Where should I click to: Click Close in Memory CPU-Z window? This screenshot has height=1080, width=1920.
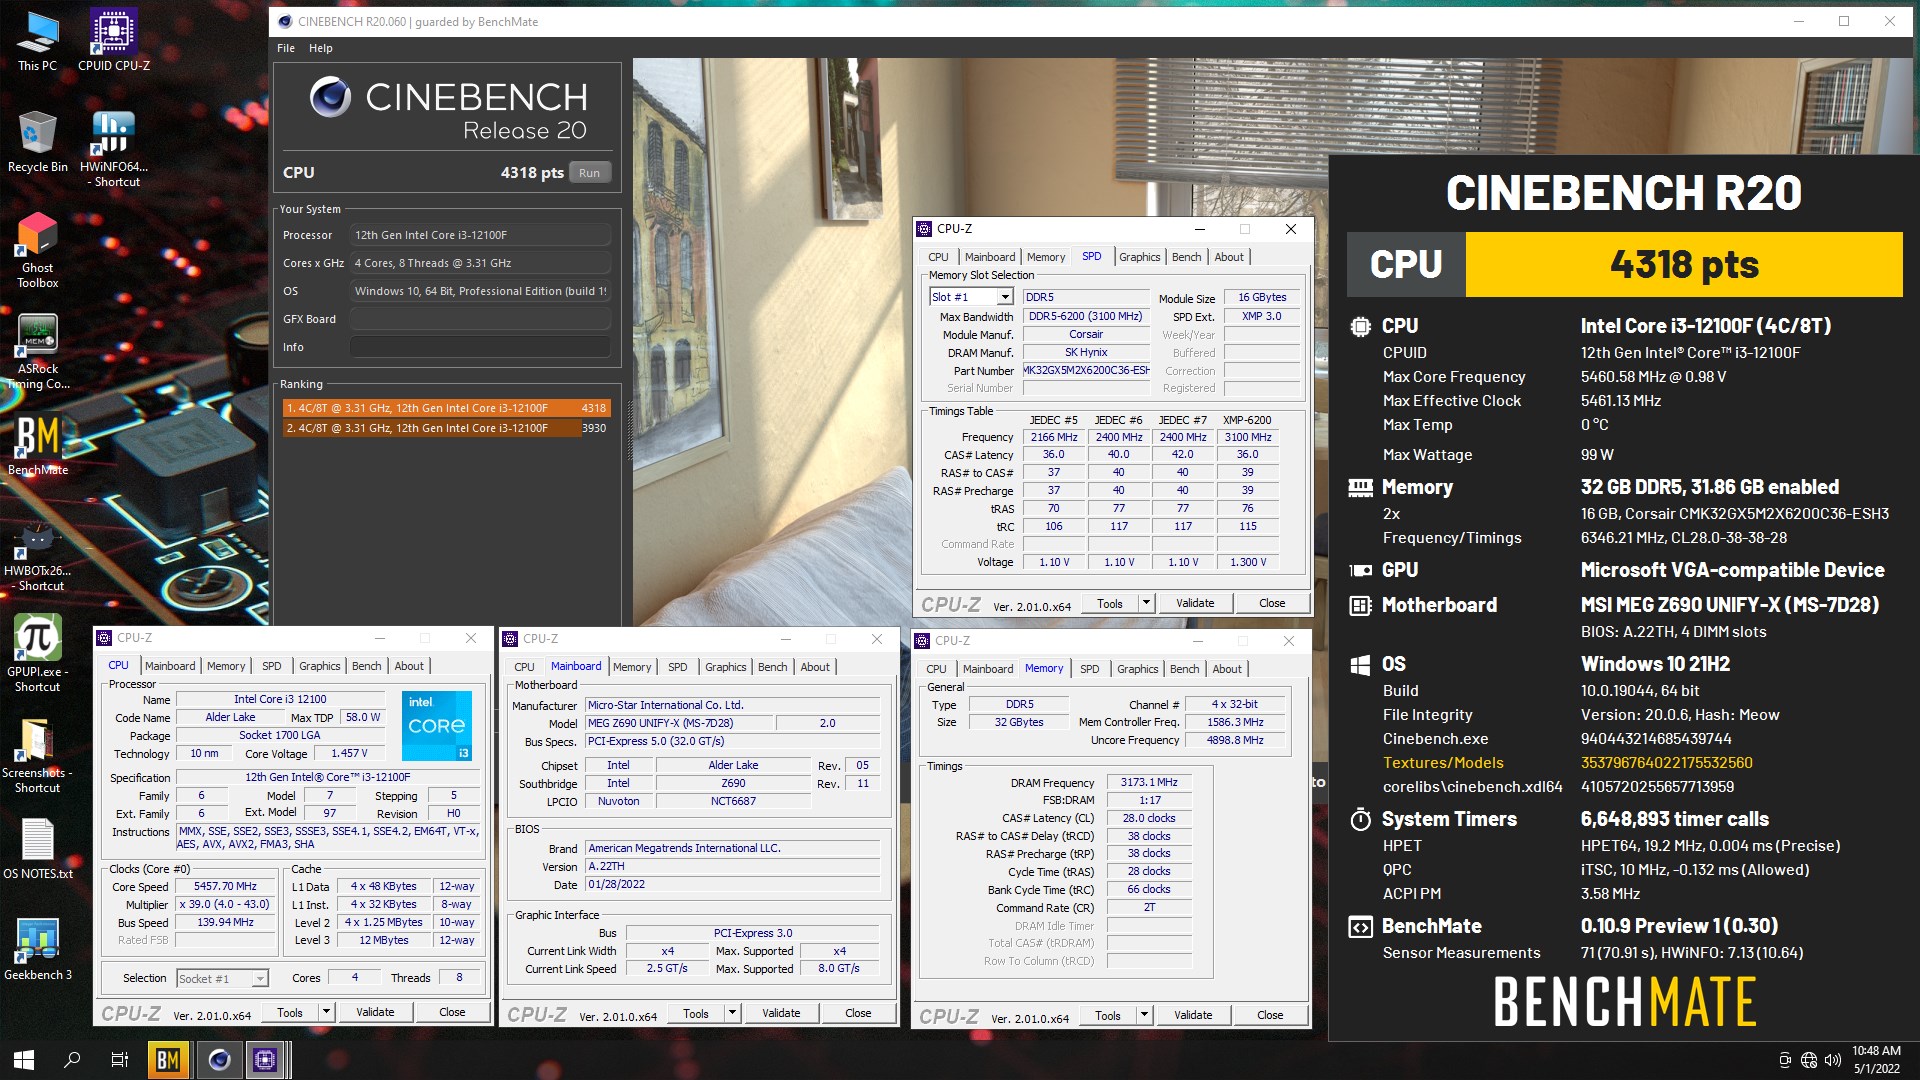tap(1270, 1015)
